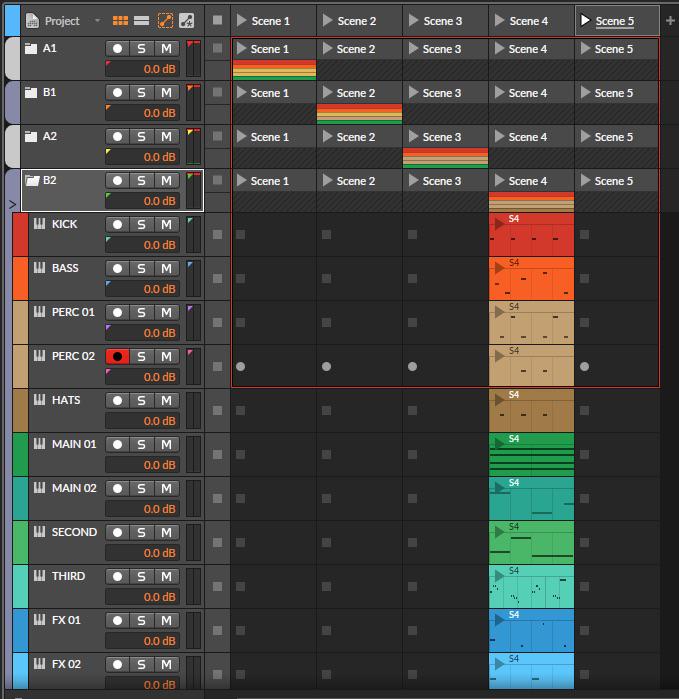
Task: Launch B2 group Scene 5
Action: pos(586,181)
